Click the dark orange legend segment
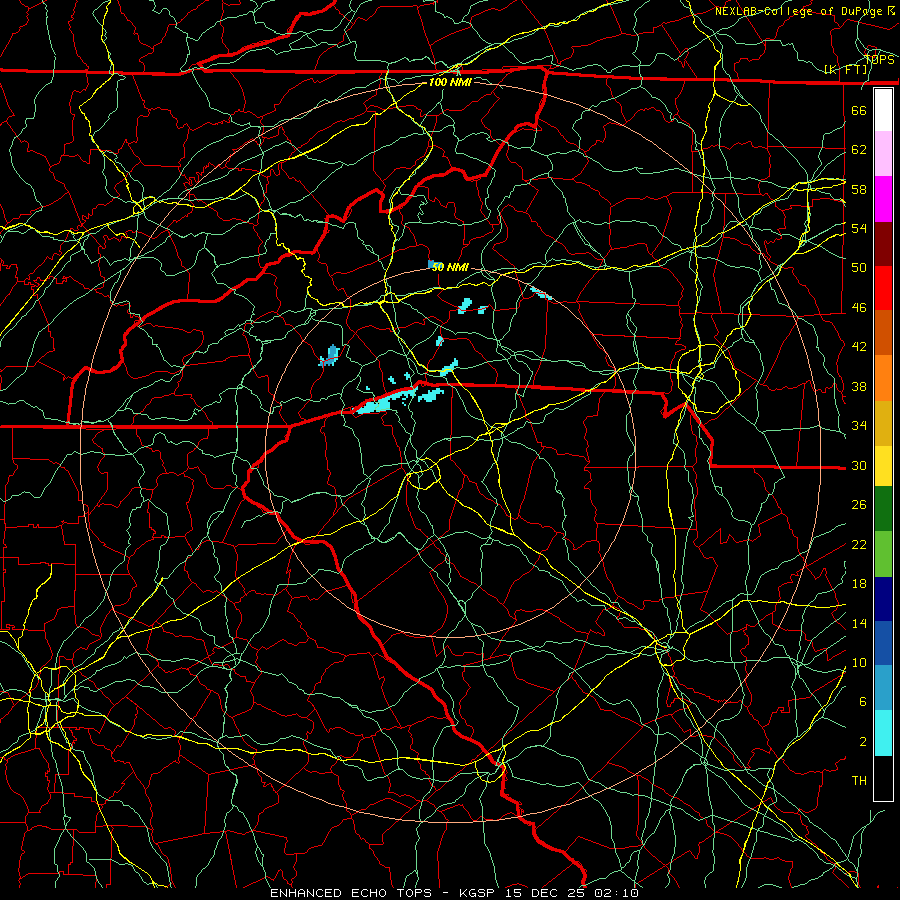Viewport: 900px width, 900px height. coord(883,333)
